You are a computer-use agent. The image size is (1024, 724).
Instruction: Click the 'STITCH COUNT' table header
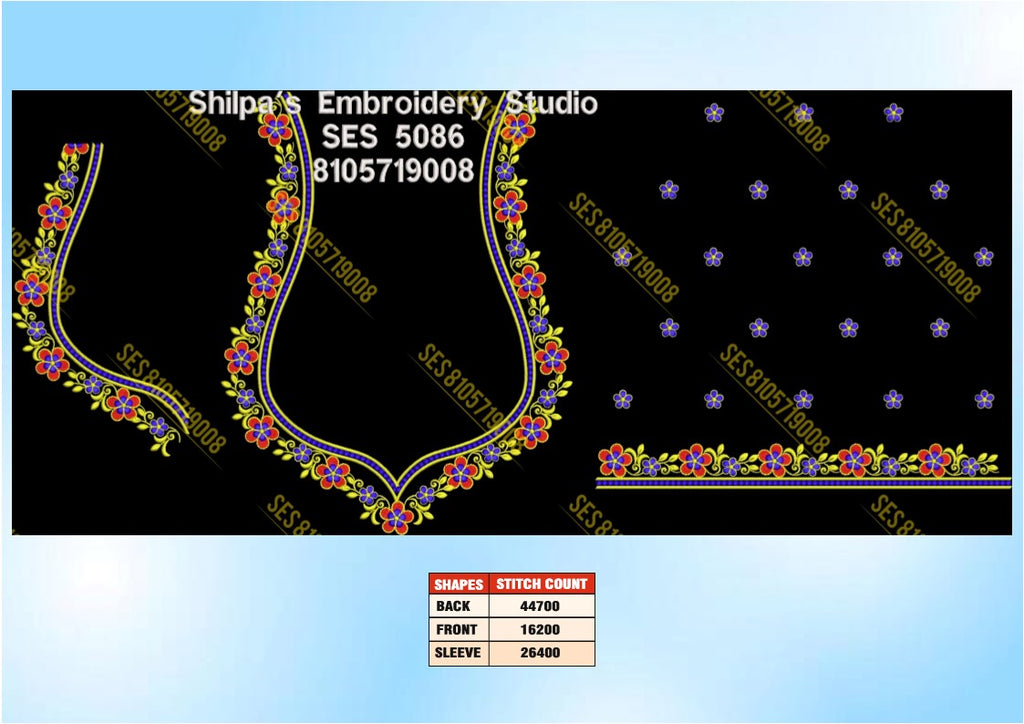[x=541, y=584]
